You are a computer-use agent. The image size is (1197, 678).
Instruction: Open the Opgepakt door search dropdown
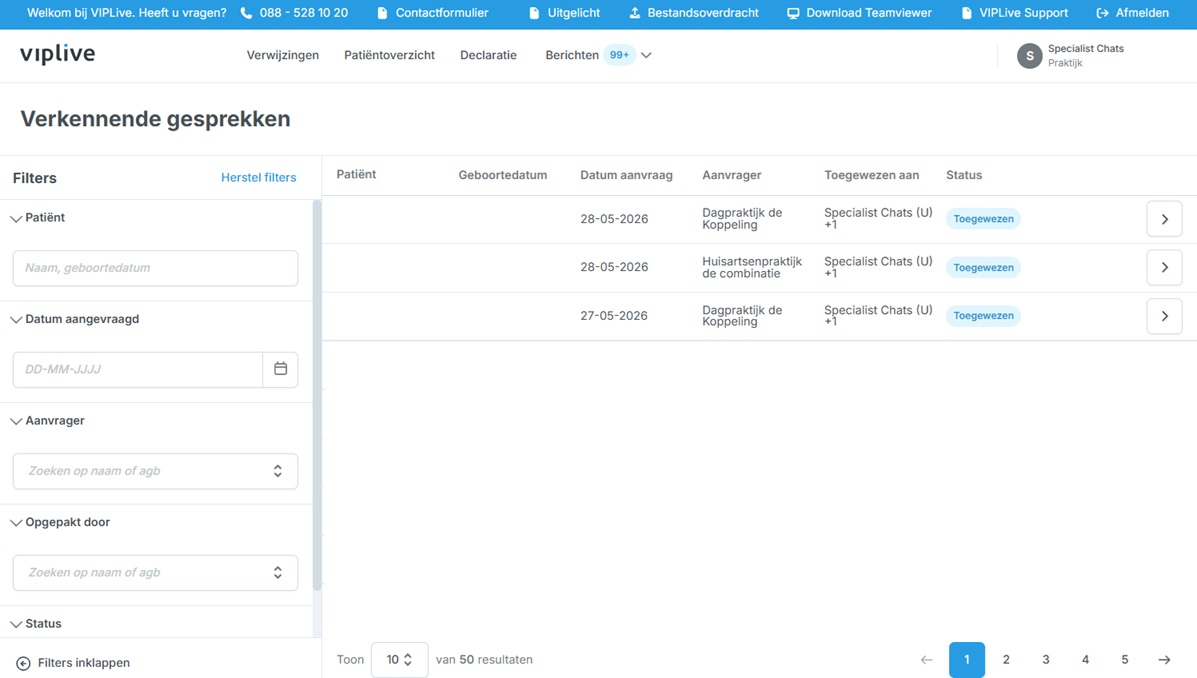pyautogui.click(x=155, y=573)
